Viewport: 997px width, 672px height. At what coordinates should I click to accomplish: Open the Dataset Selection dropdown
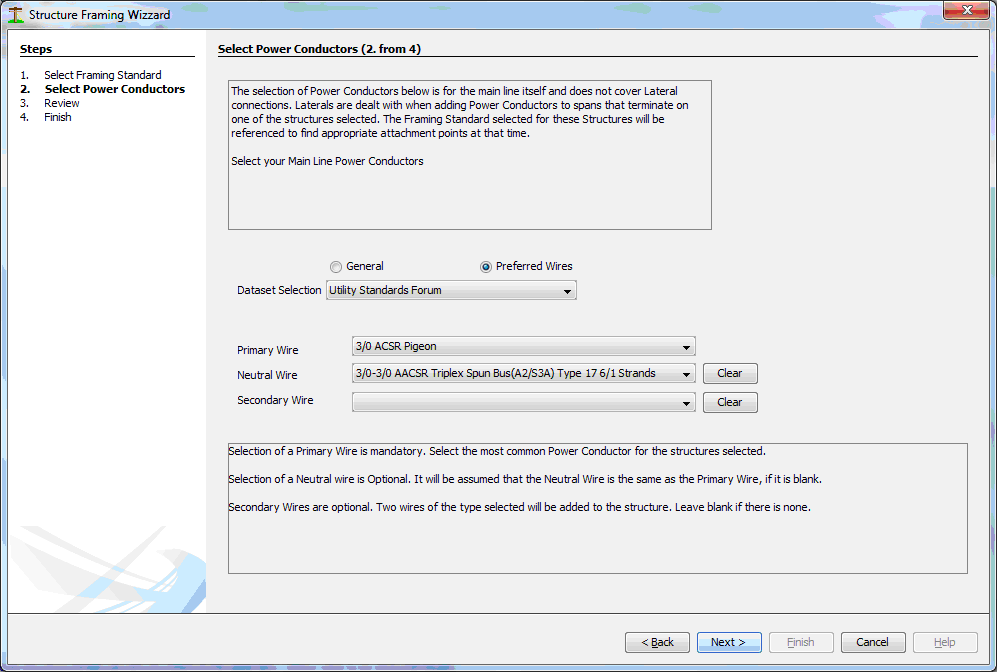[x=451, y=291]
